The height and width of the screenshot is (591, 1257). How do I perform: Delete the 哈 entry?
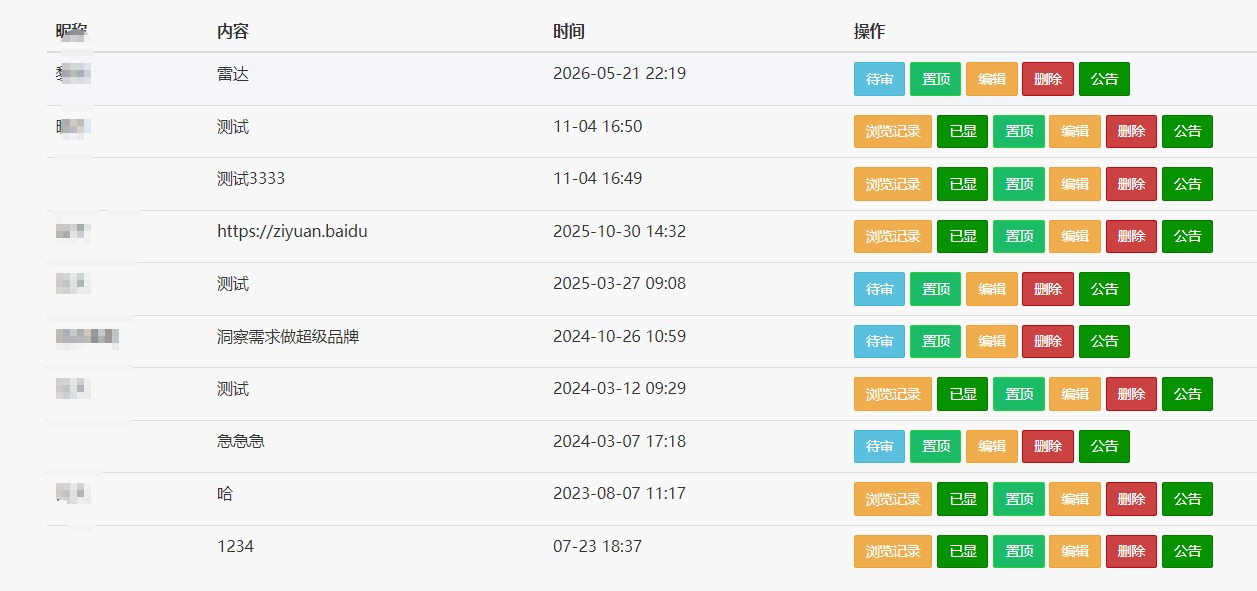[1131, 499]
